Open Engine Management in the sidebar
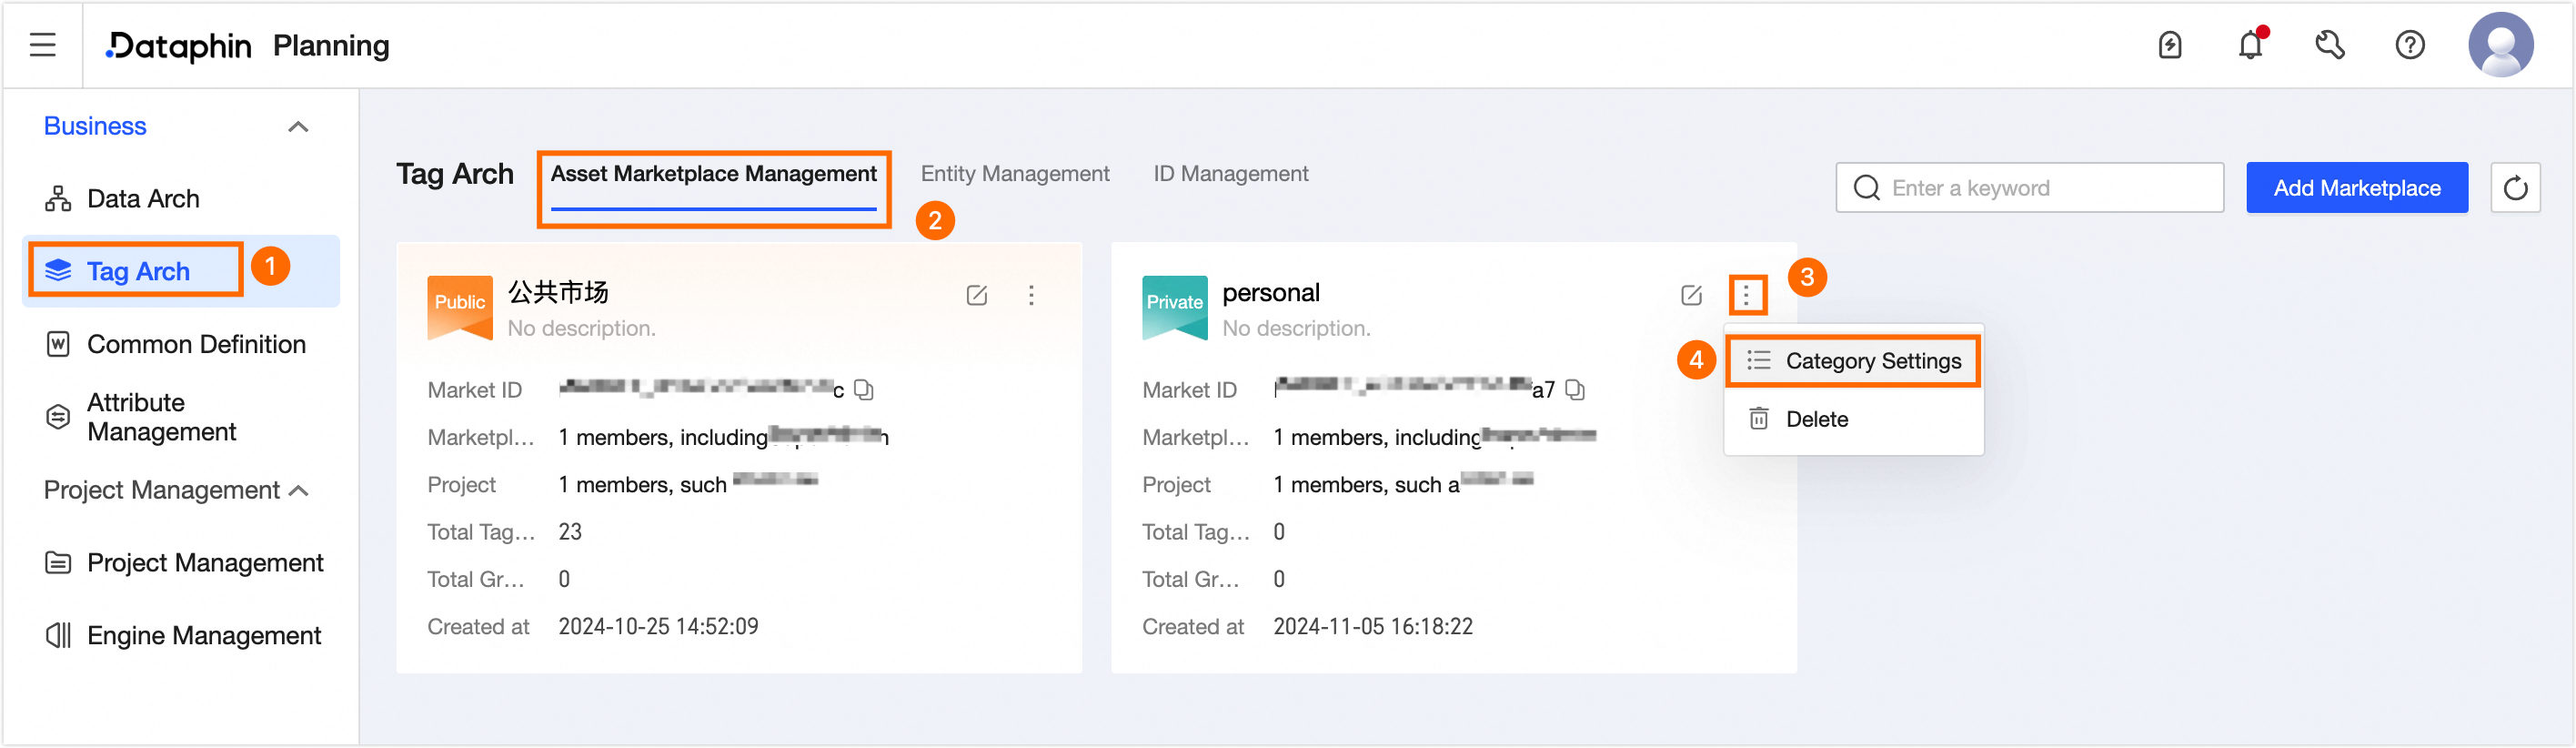 (203, 635)
